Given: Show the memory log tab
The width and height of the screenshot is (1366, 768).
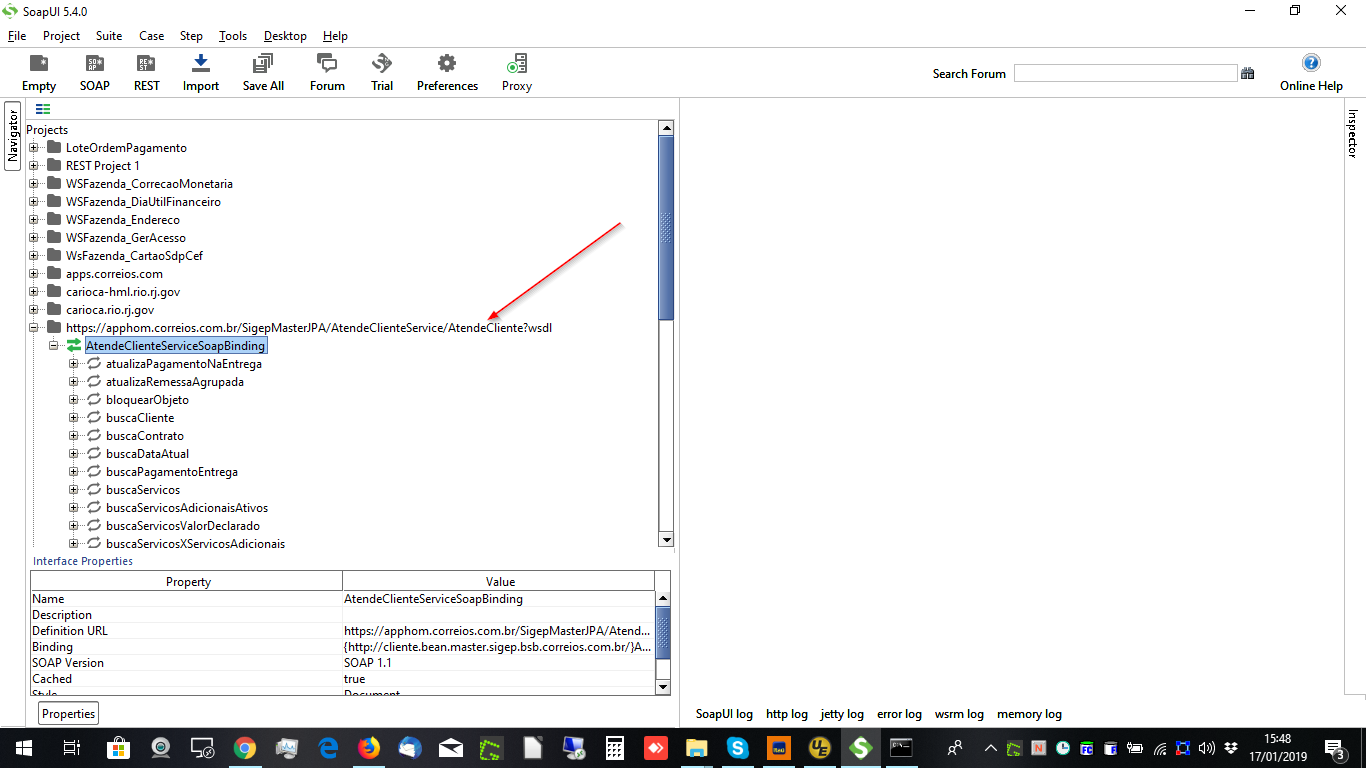Looking at the screenshot, I should [x=1029, y=714].
